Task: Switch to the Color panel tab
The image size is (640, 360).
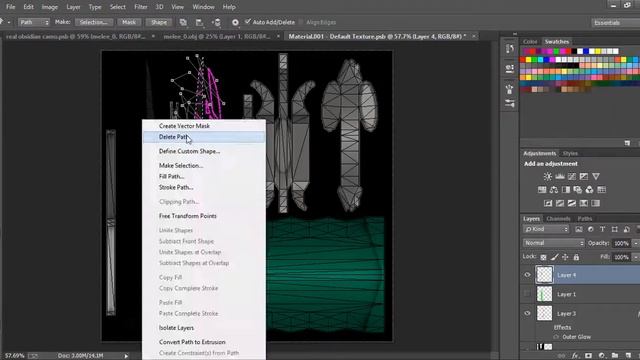Action: coord(530,42)
